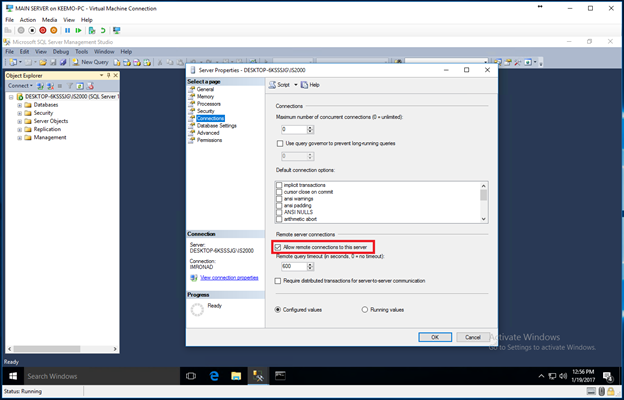This screenshot has width=624, height=400.
Task: Check the arithmetic abort option
Action: 279,219
